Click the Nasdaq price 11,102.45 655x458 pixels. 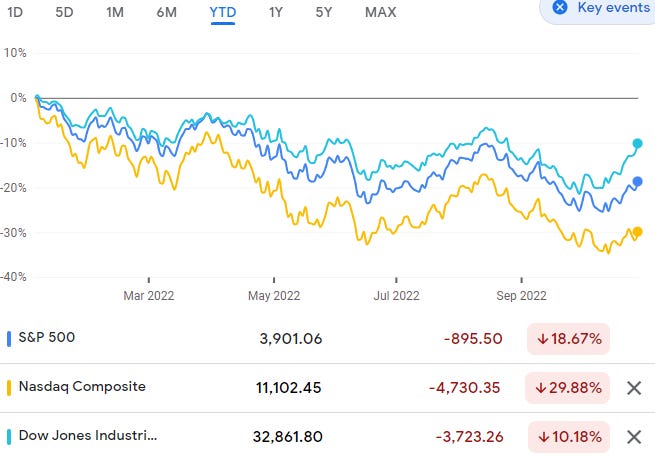pos(289,388)
